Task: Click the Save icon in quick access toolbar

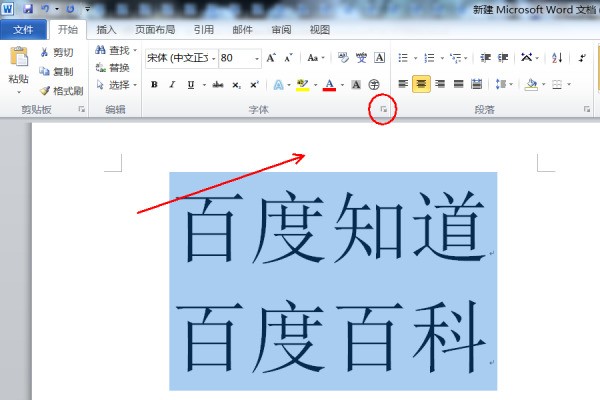Action: [x=26, y=8]
